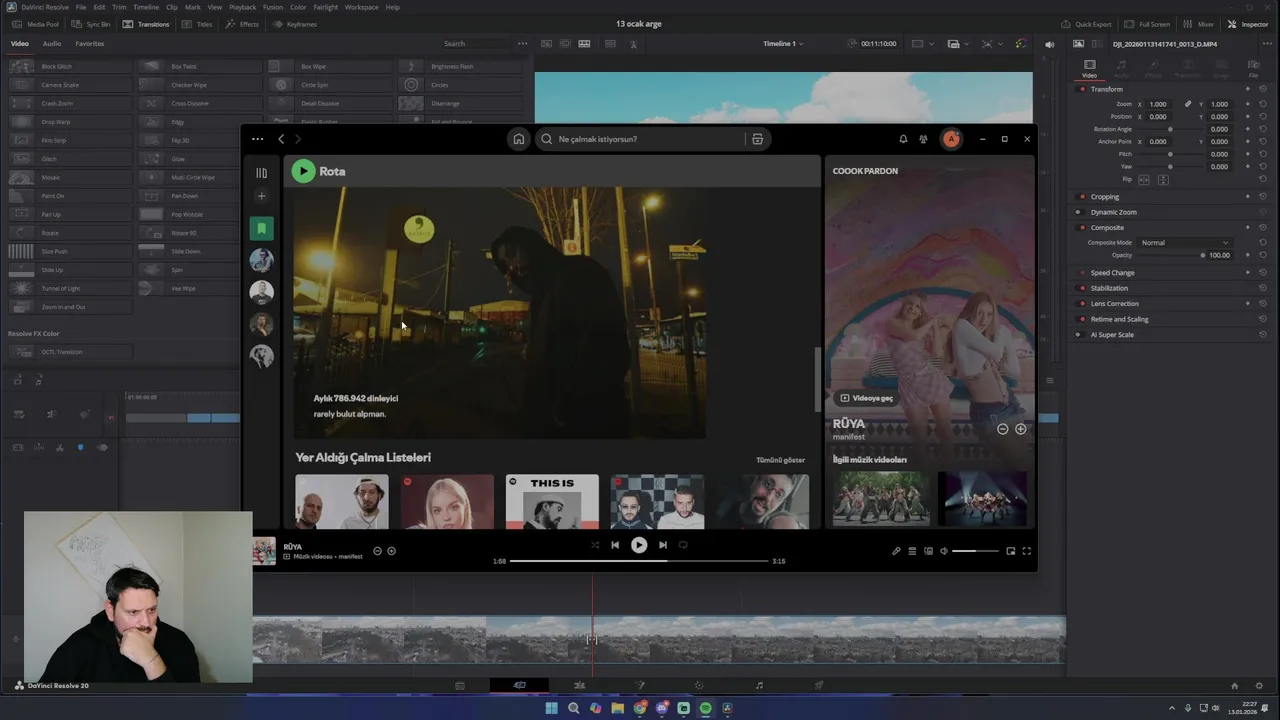Open the Playback menu
Image resolution: width=1280 pixels, height=720 pixels.
point(243,7)
